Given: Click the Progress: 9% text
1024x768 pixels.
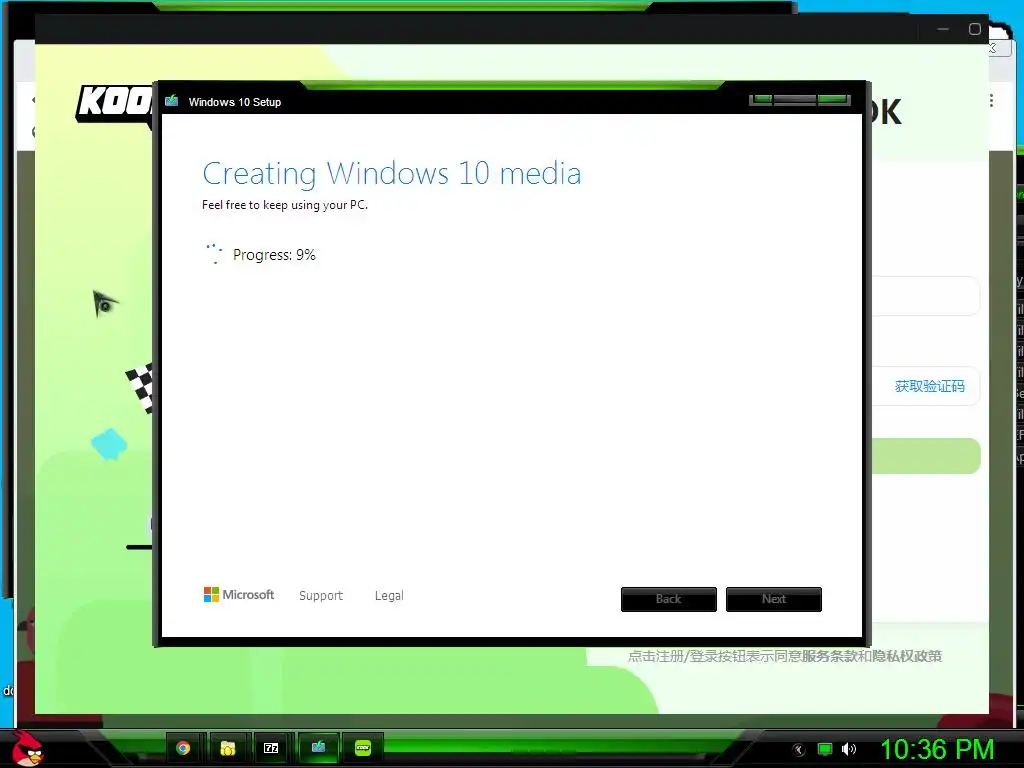Looking at the screenshot, I should coord(274,255).
